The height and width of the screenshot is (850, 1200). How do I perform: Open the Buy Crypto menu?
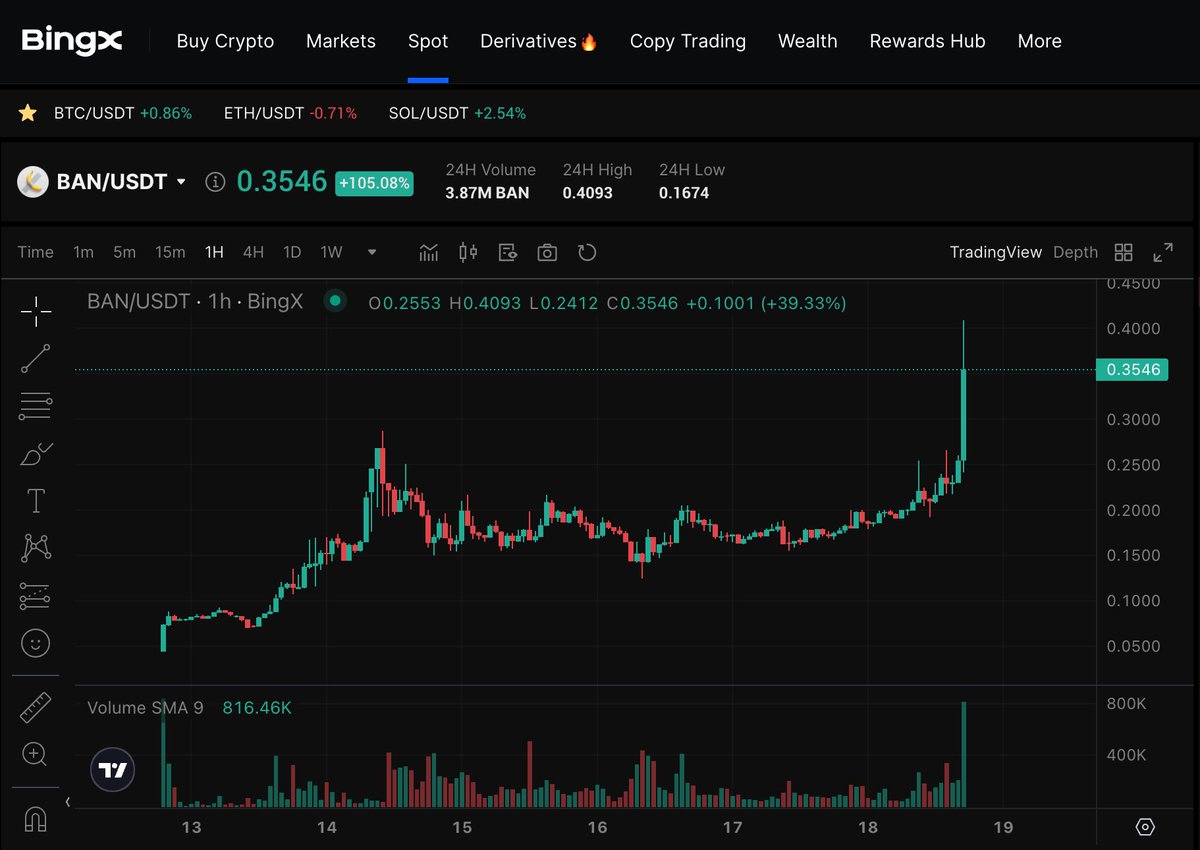[x=225, y=41]
